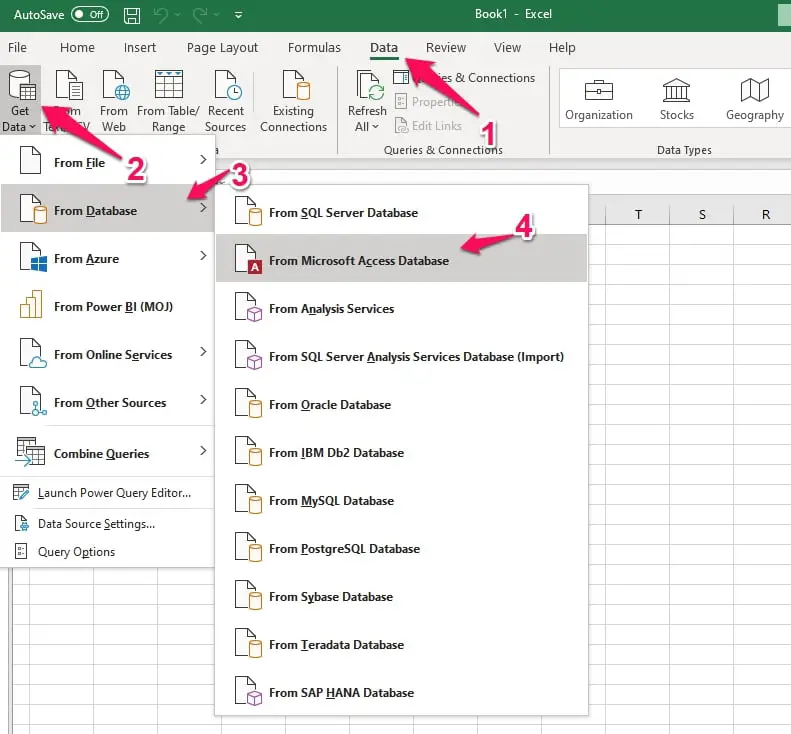This screenshot has width=791, height=734.
Task: Open Customize Quick Access Toolbar dropdown
Action: point(238,15)
